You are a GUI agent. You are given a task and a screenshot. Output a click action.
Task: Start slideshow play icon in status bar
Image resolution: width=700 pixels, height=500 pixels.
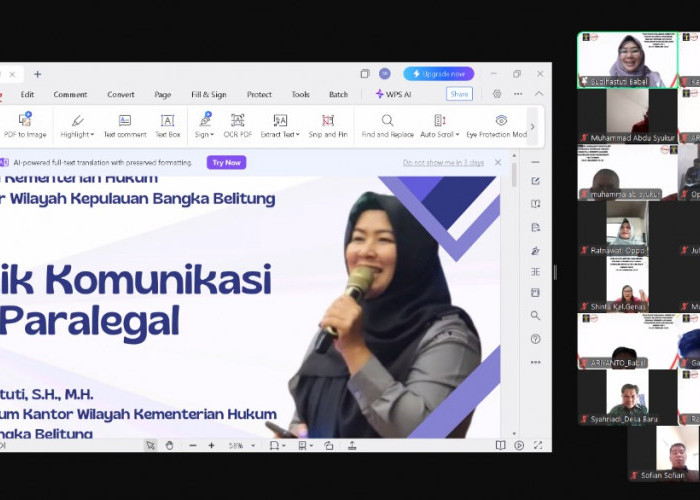(x=519, y=445)
